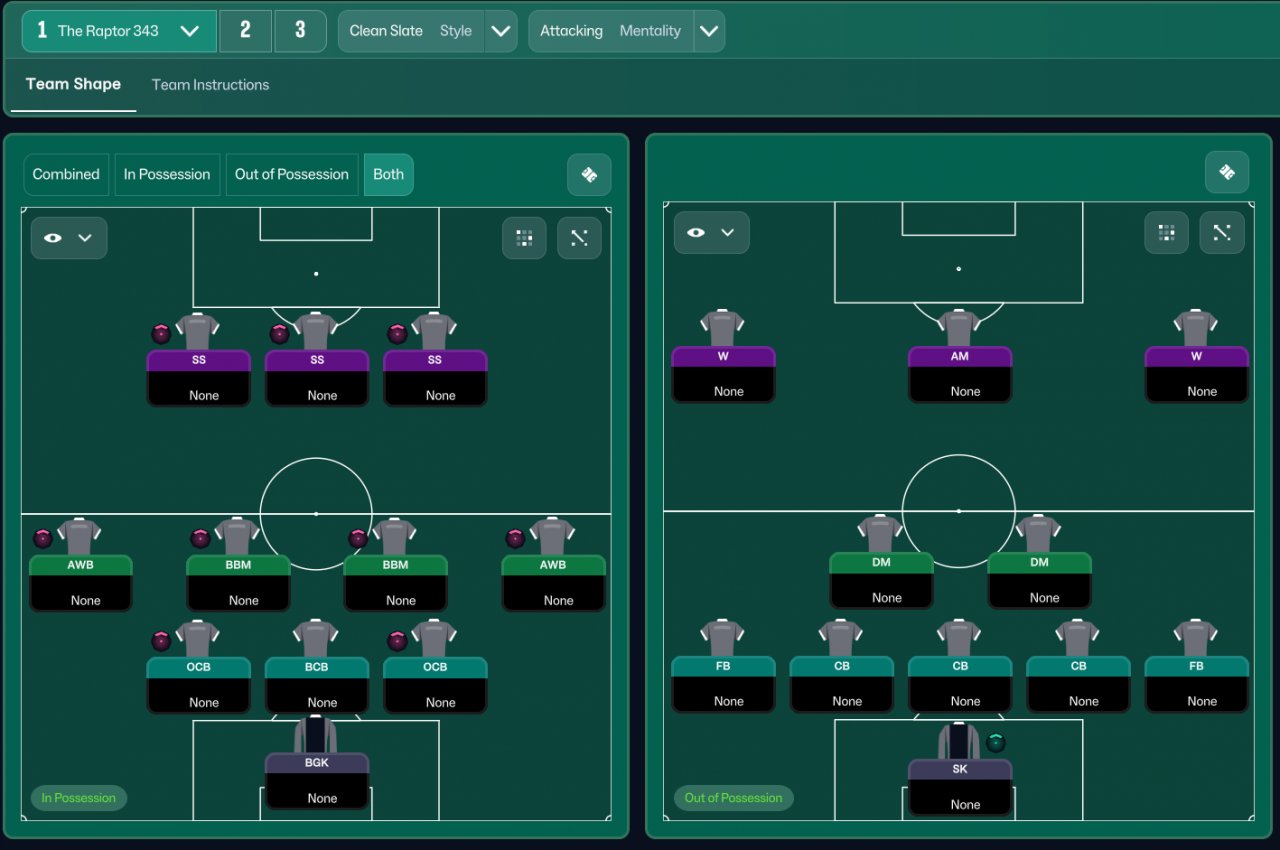
Task: Click the grid overlay icon on Out of Possession pitch
Action: (1166, 232)
